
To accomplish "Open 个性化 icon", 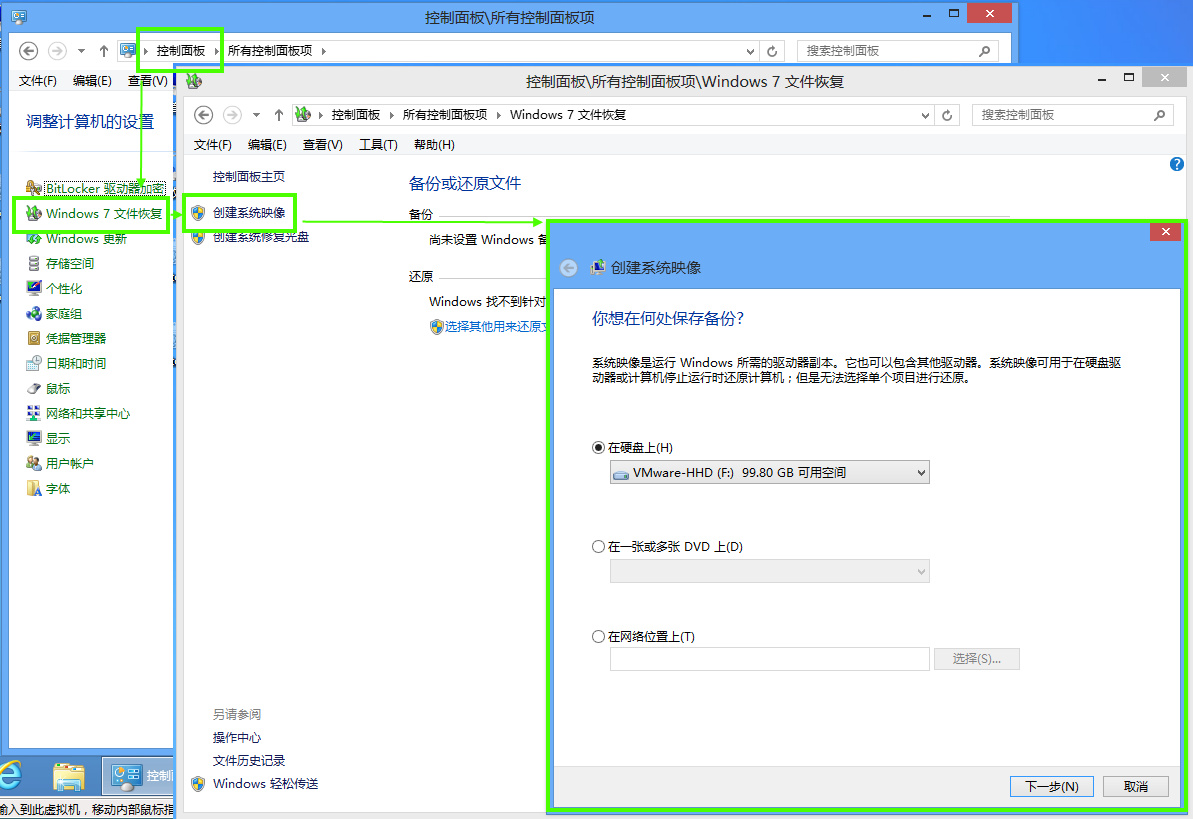I will coord(33,288).
